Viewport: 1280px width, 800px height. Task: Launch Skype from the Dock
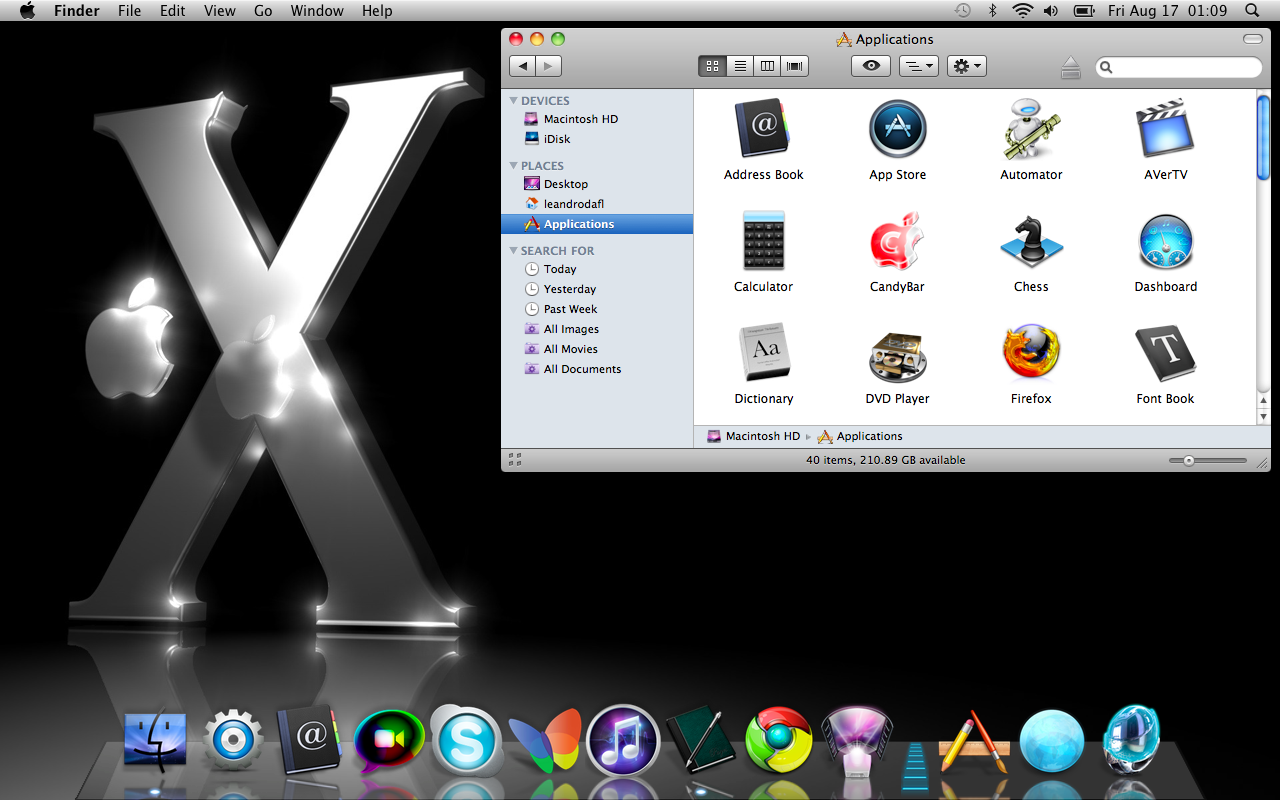[x=466, y=741]
